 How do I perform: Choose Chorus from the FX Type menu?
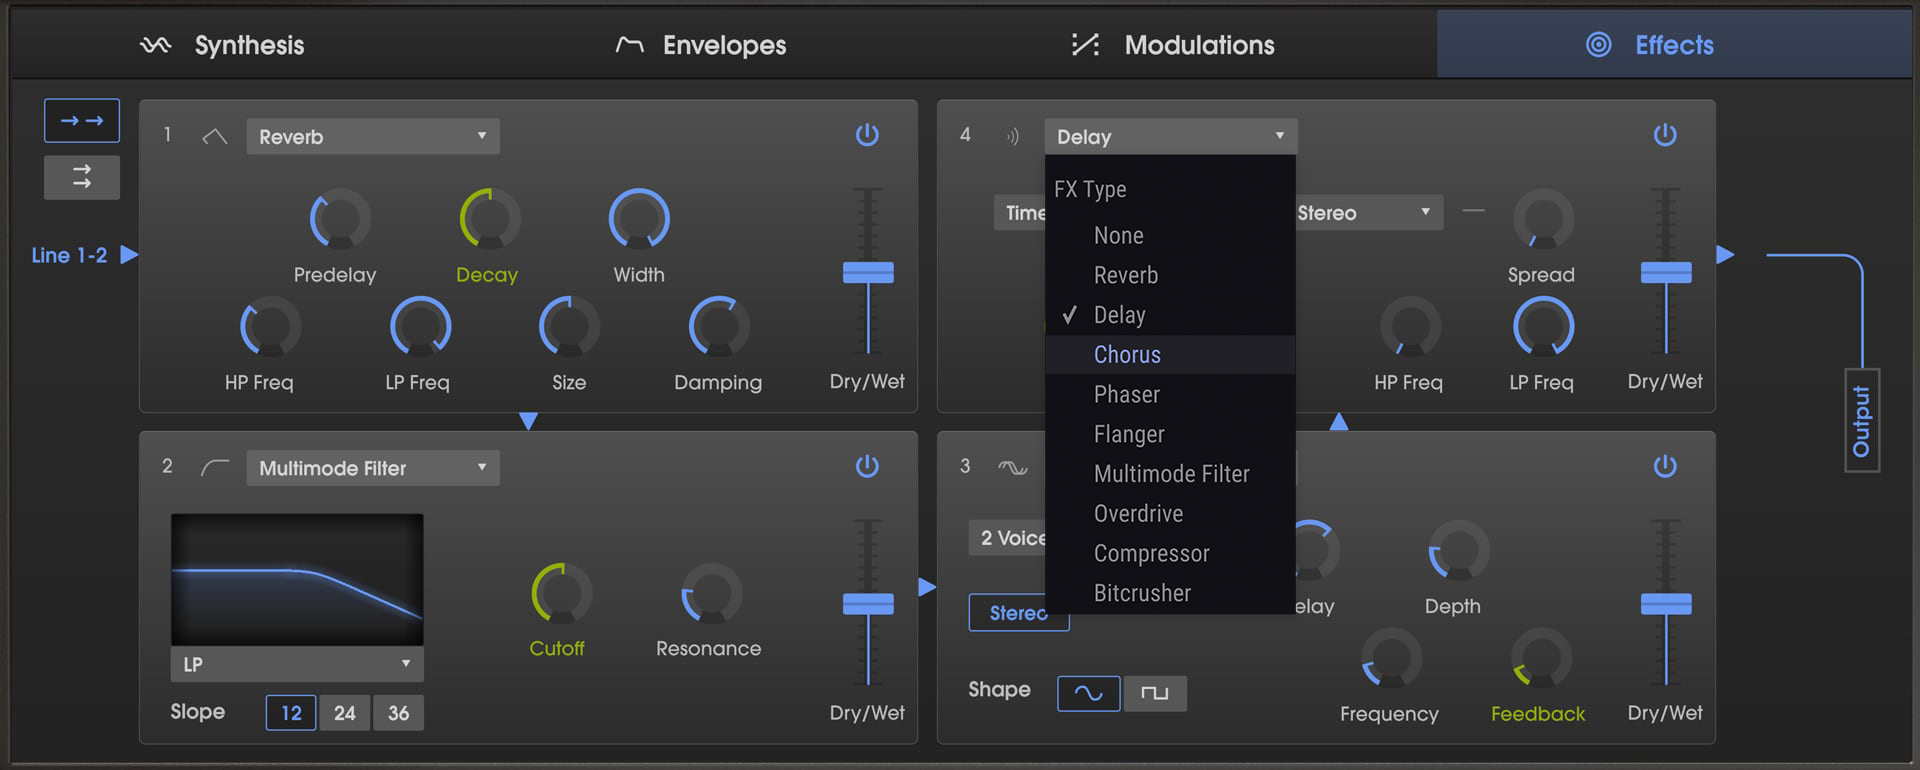pyautogui.click(x=1127, y=355)
